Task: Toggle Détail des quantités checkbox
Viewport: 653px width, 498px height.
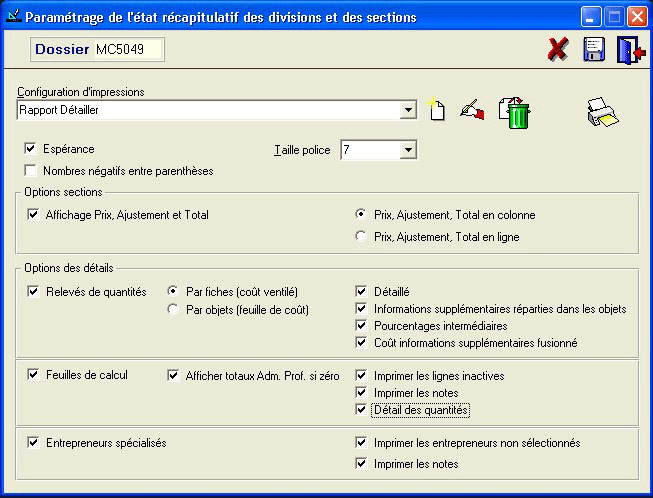Action: [362, 410]
